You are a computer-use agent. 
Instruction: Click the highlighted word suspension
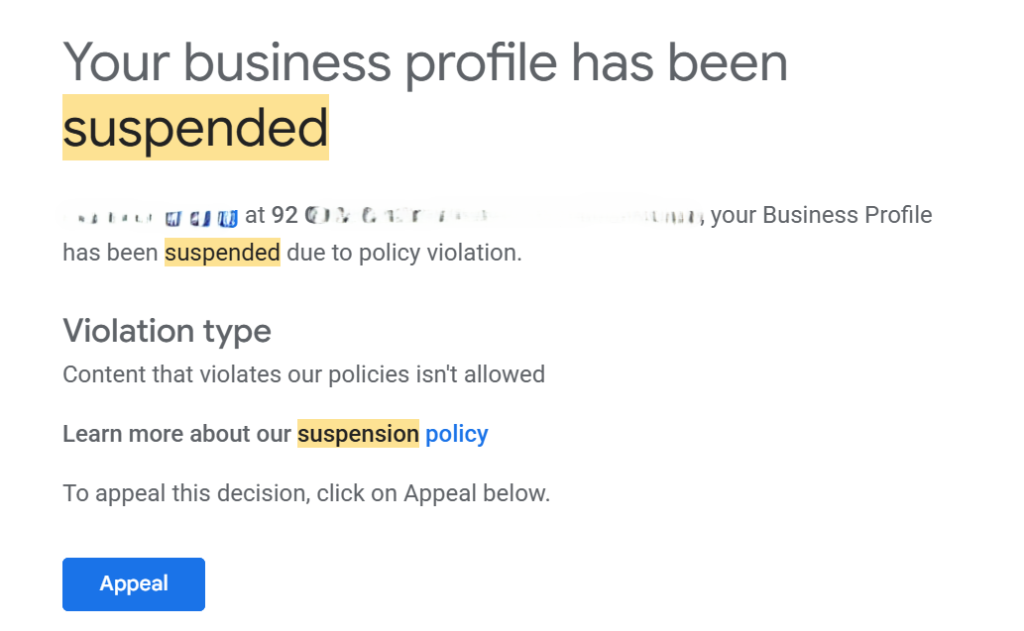[358, 434]
